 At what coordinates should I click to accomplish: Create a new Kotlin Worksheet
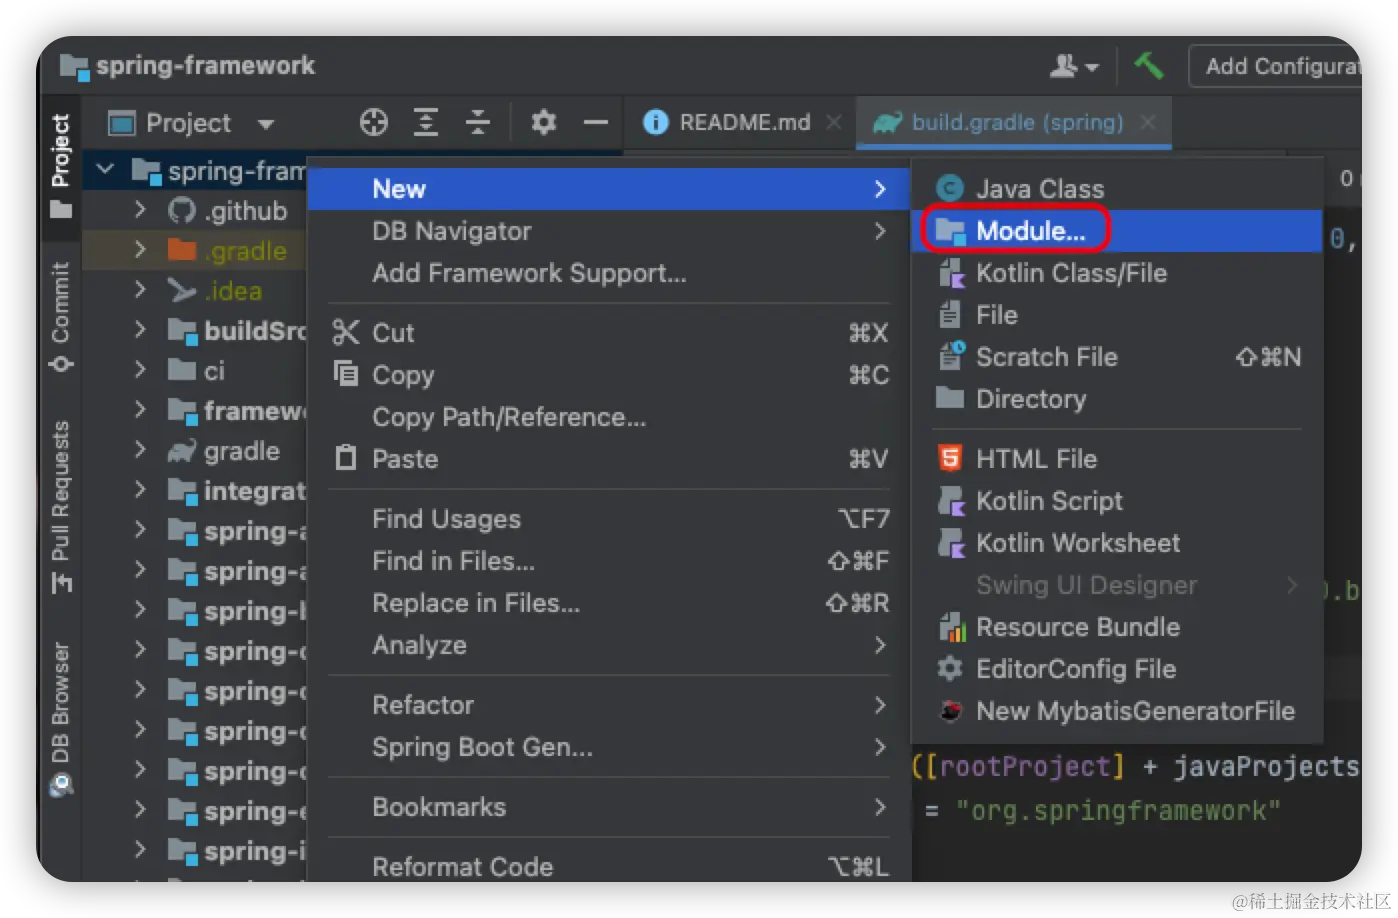click(x=1117, y=543)
